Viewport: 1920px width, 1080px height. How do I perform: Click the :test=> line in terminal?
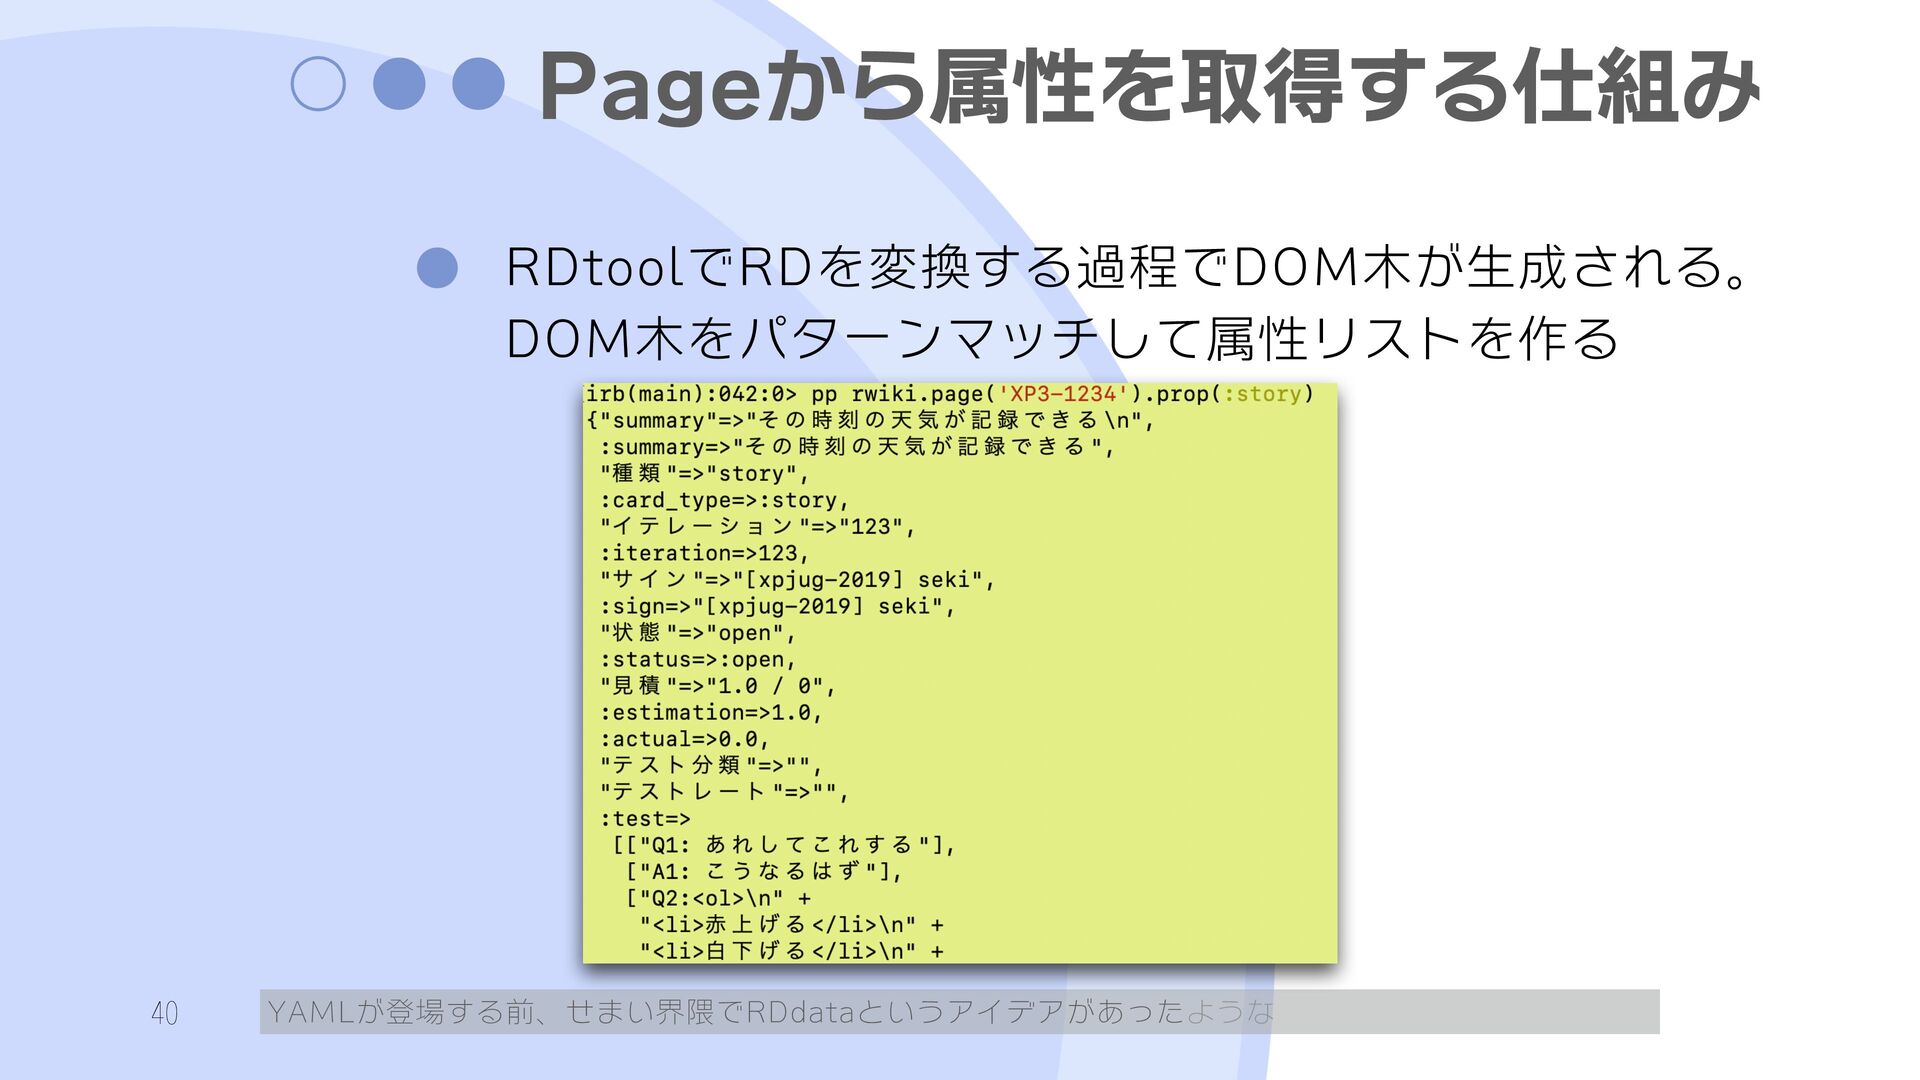tap(645, 818)
